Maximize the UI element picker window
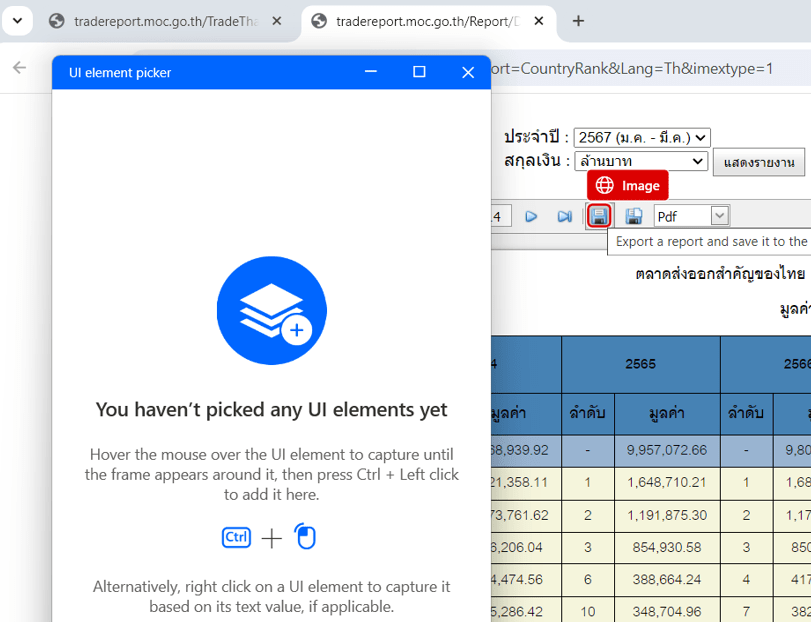Viewport: 811px width, 622px height. coord(419,72)
